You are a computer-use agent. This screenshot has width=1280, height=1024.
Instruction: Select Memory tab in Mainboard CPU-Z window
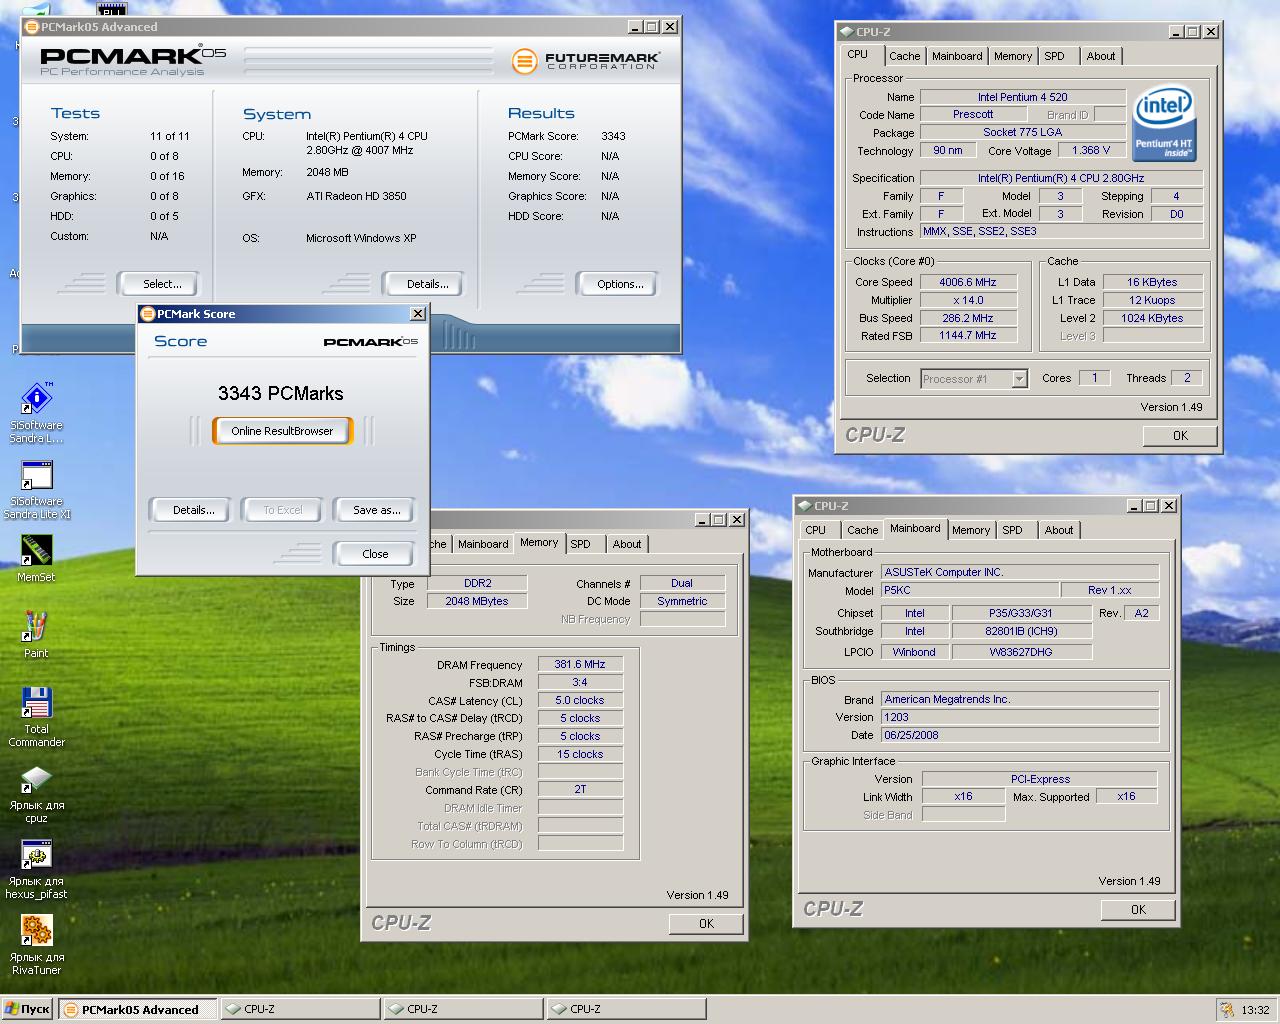[971, 530]
